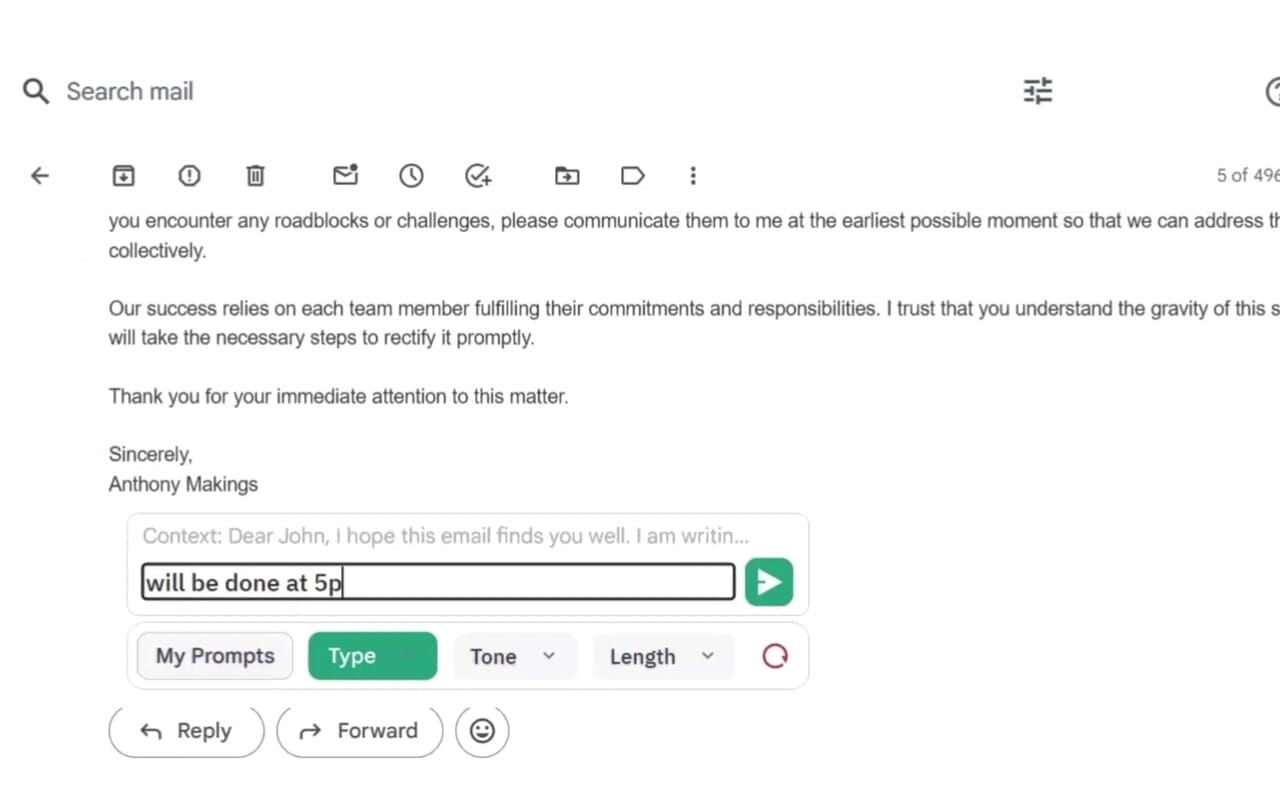
Task: Open the emoji reaction button
Action: click(482, 731)
